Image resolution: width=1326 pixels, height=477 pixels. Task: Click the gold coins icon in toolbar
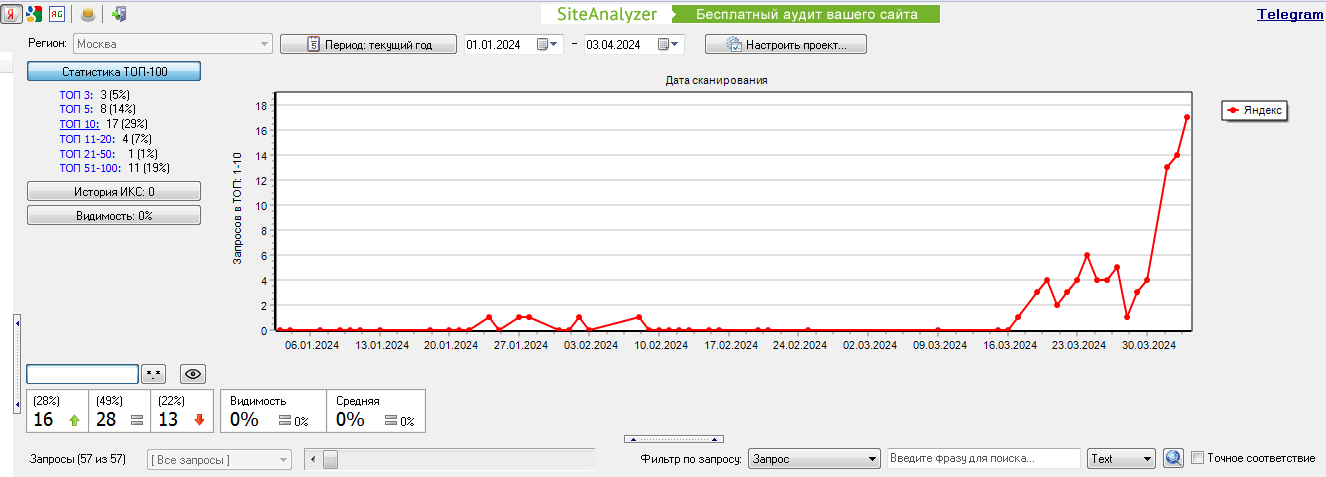[x=89, y=14]
